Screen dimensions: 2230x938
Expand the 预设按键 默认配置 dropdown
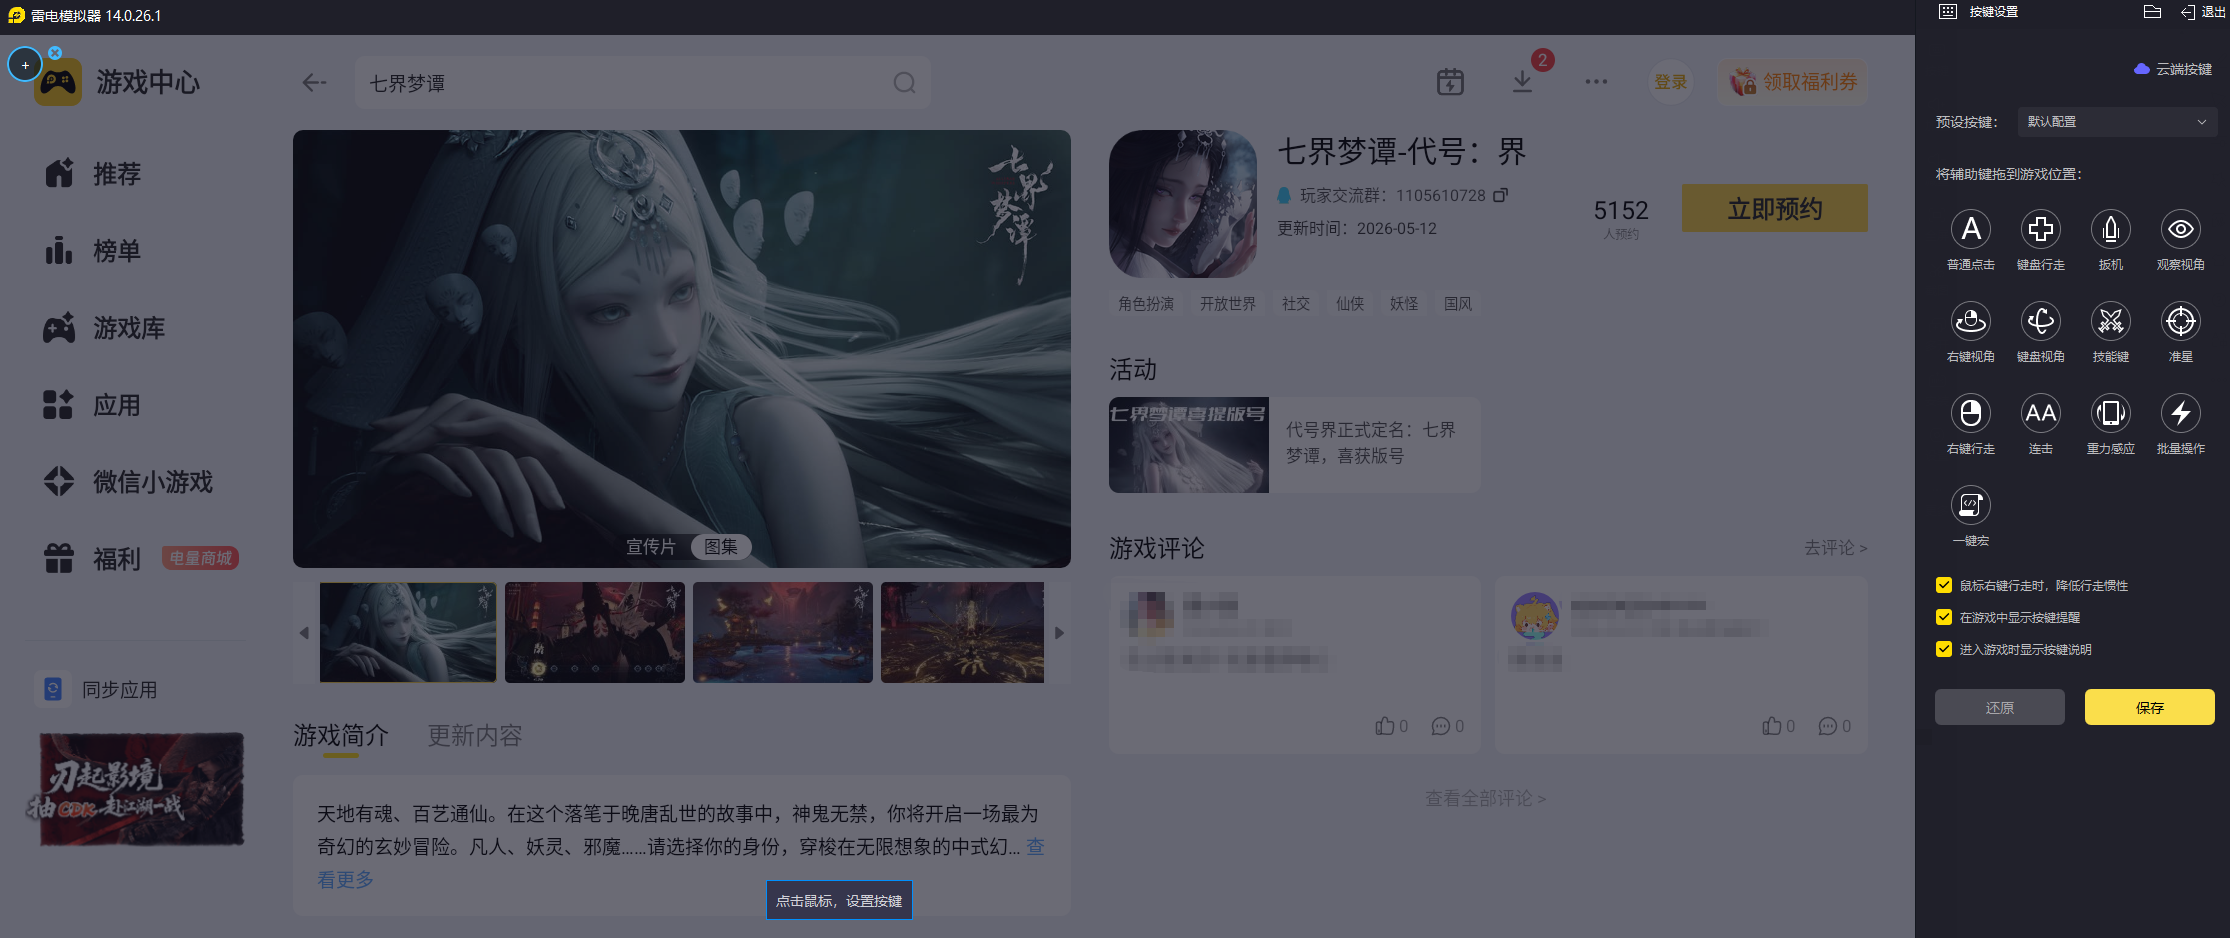[2117, 122]
